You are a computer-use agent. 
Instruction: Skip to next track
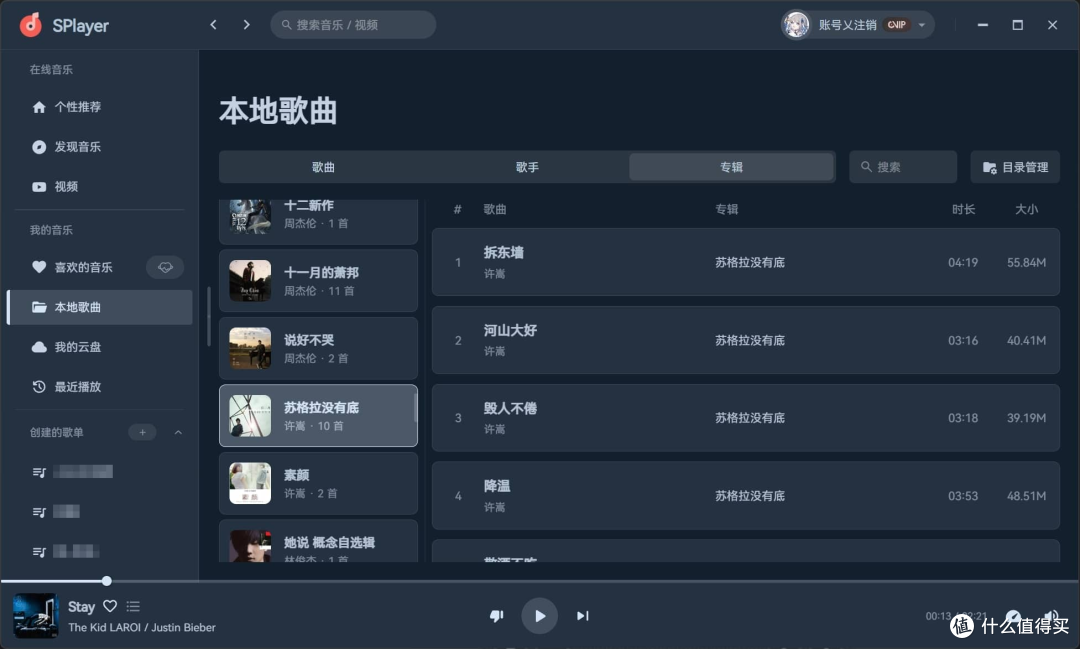[583, 615]
